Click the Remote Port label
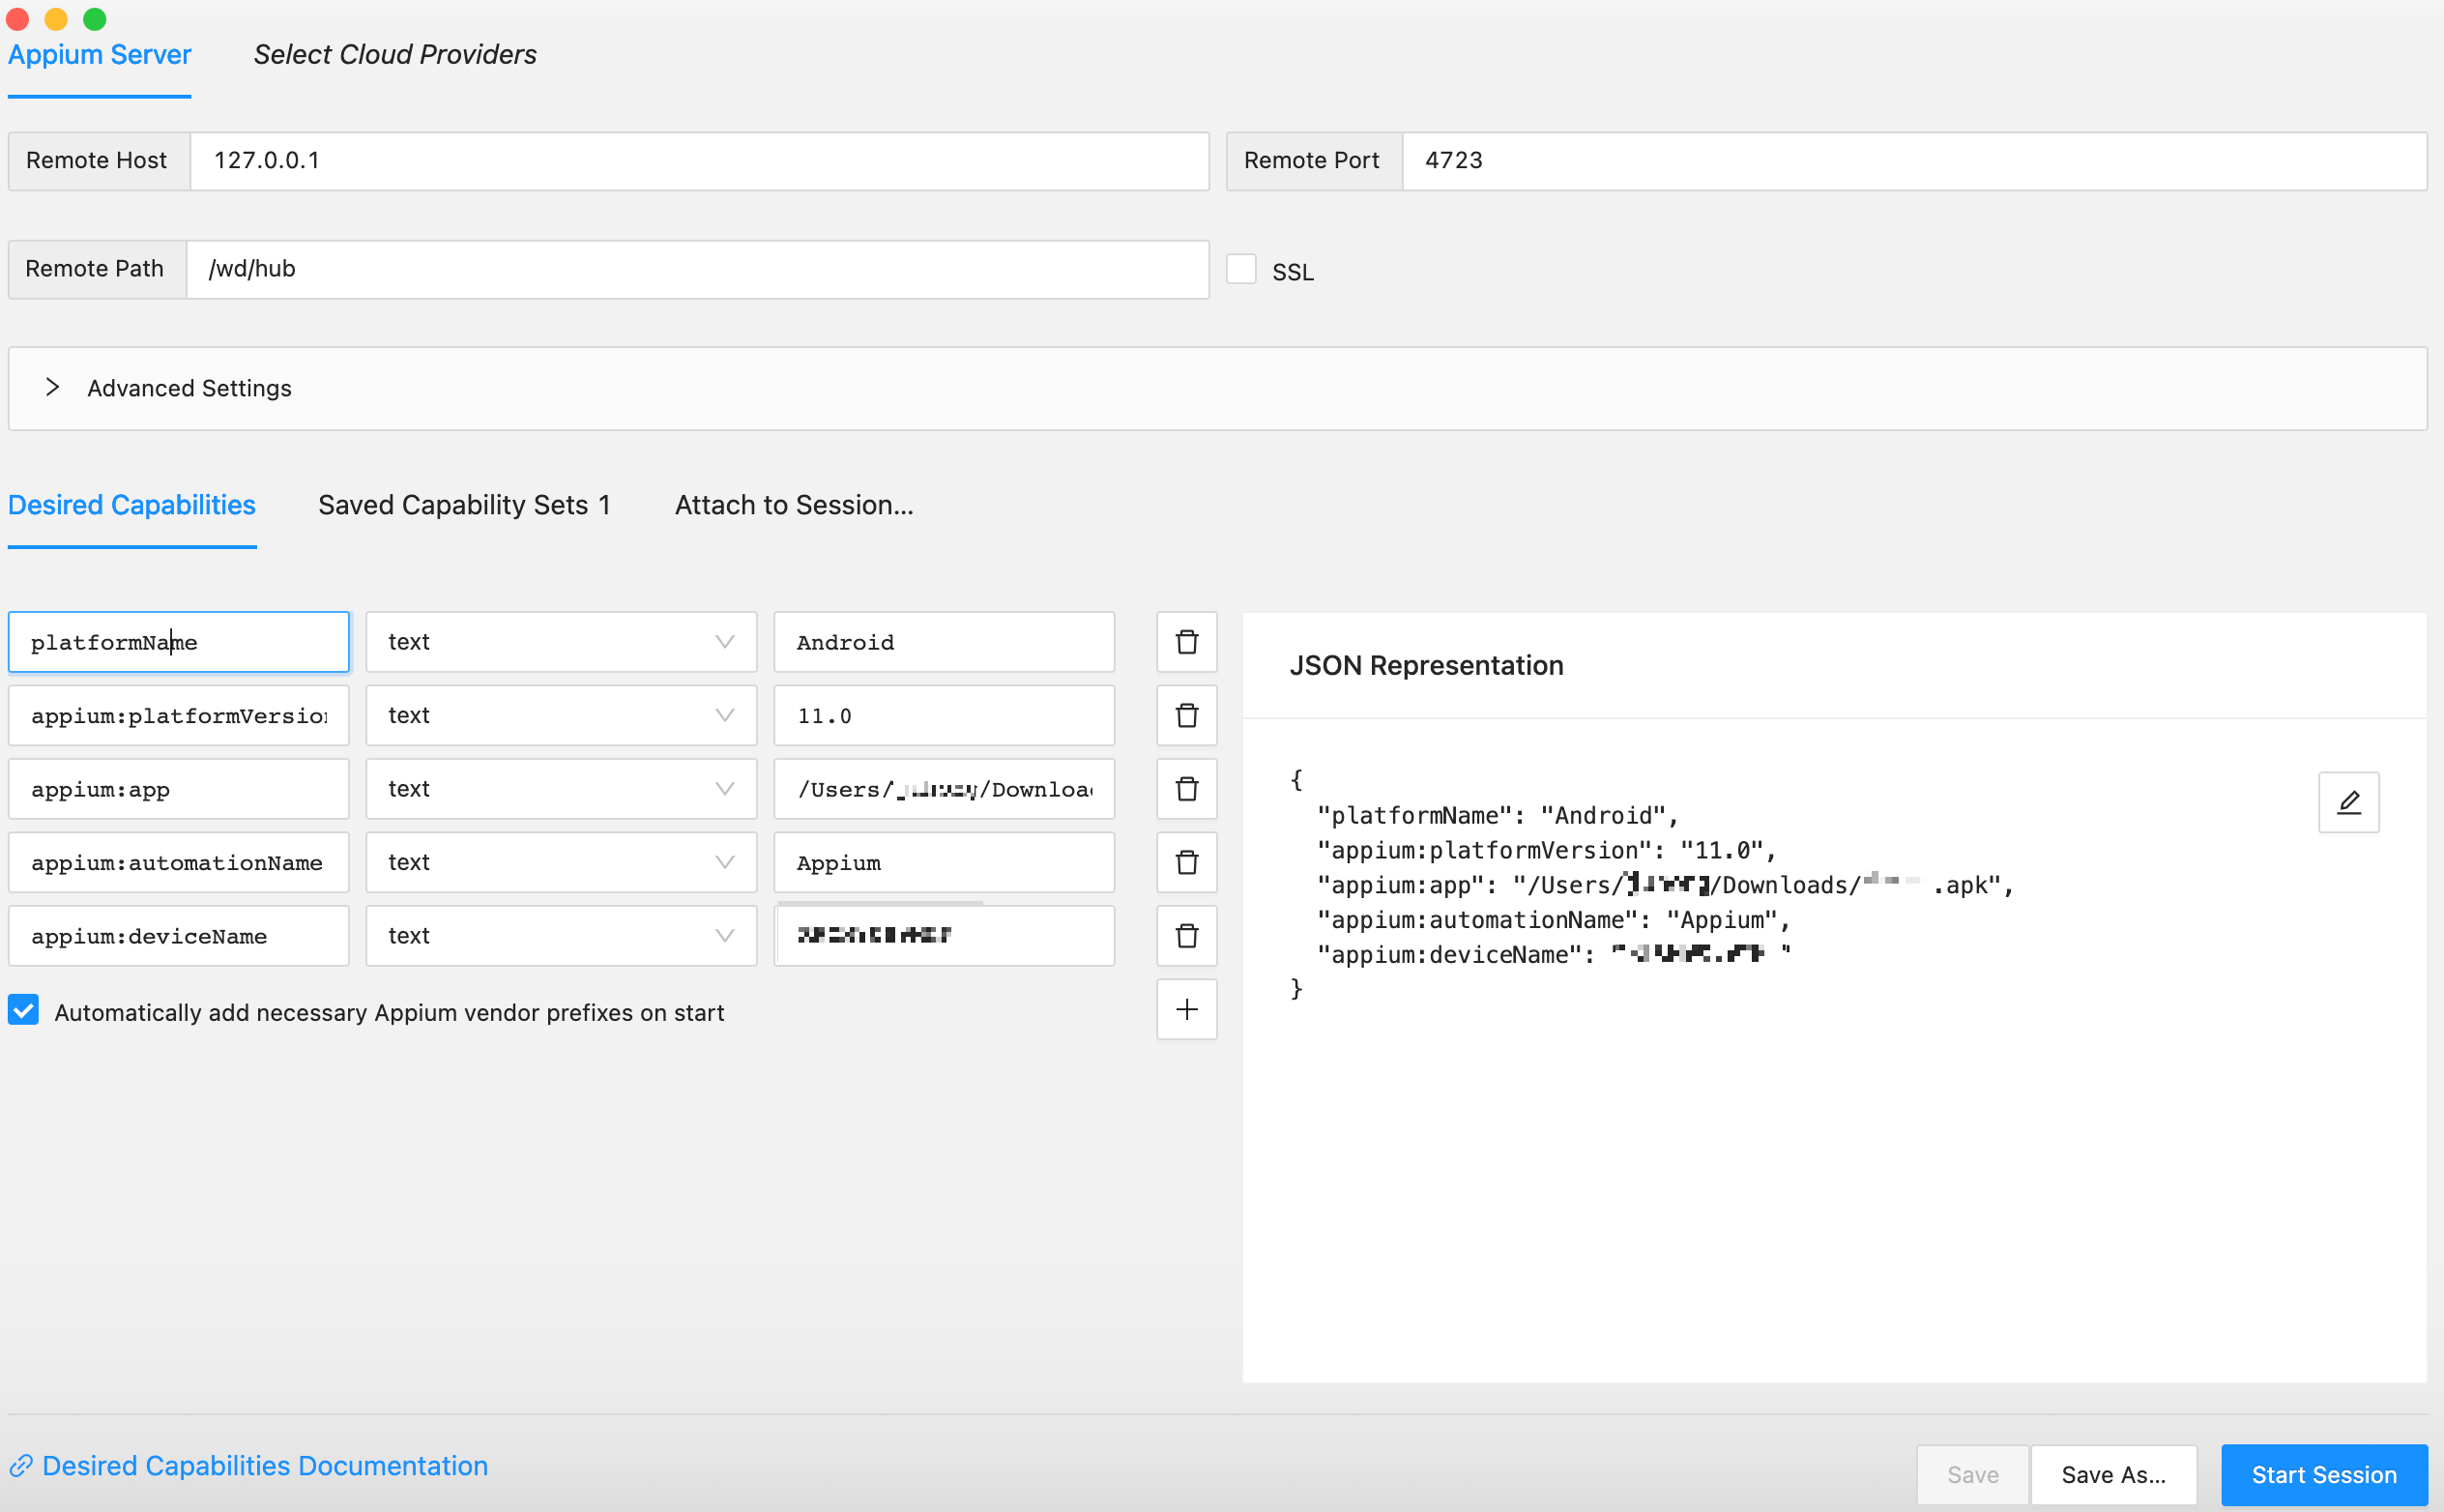This screenshot has width=2444, height=1512. click(x=1311, y=161)
